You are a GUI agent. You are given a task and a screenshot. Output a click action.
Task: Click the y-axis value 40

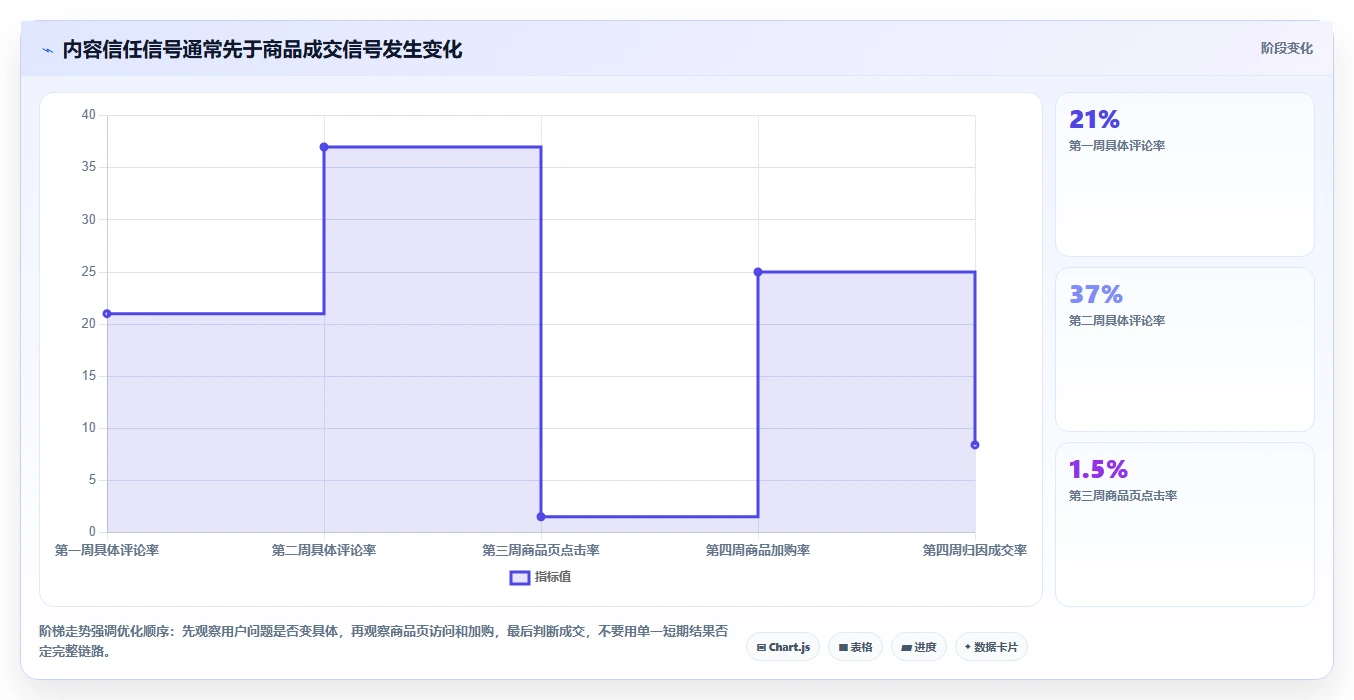tap(89, 115)
